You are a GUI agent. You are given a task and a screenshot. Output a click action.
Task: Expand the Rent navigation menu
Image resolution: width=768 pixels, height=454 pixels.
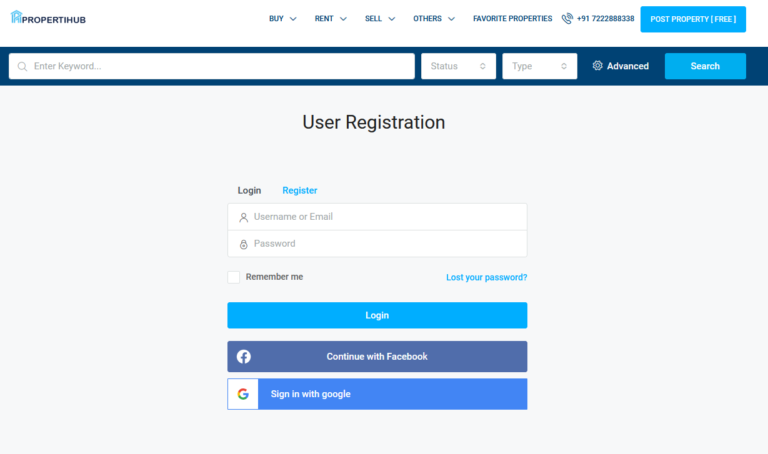pyautogui.click(x=330, y=19)
